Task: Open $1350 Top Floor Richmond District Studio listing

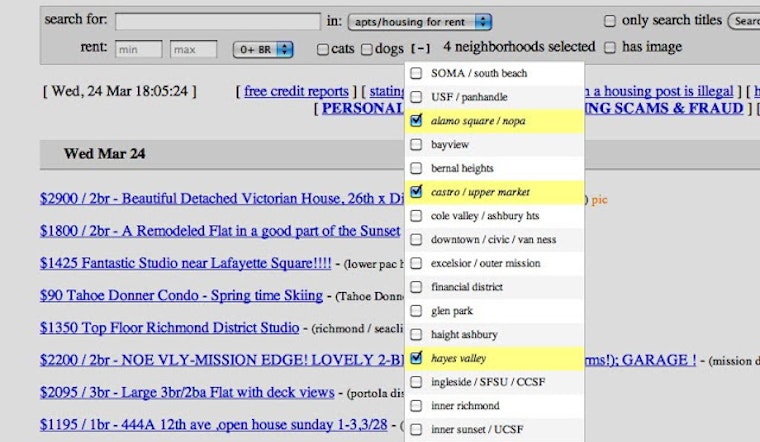Action: point(170,328)
